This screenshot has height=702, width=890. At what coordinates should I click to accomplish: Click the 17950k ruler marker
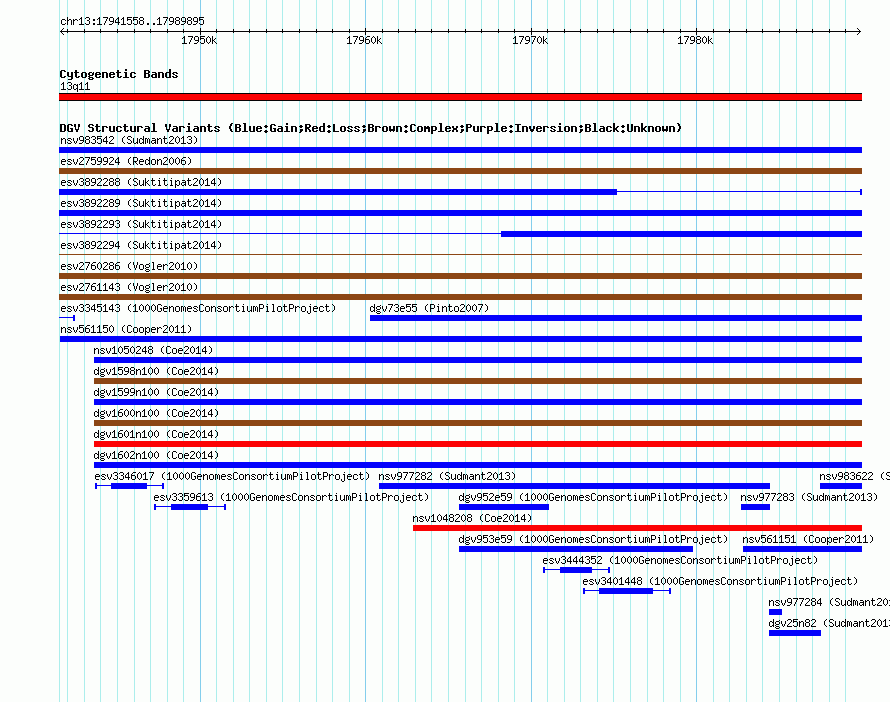(x=199, y=40)
